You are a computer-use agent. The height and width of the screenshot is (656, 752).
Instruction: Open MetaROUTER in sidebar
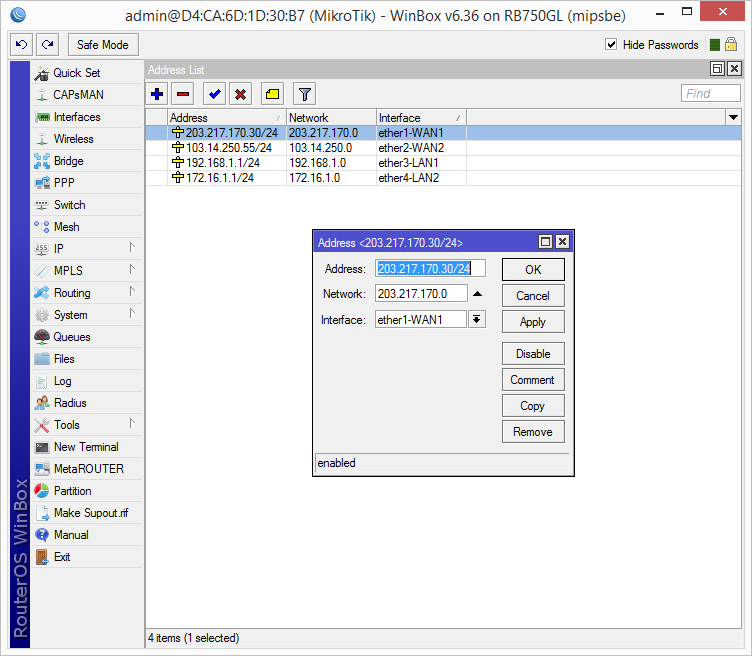88,469
